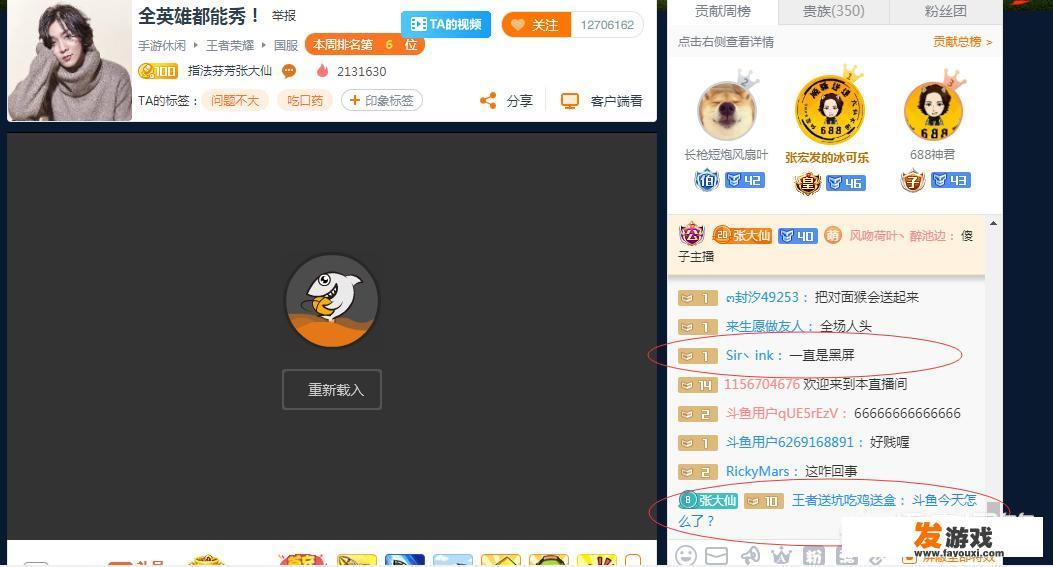Click the 举报 report link beside title
The height and width of the screenshot is (567, 1053).
[284, 15]
